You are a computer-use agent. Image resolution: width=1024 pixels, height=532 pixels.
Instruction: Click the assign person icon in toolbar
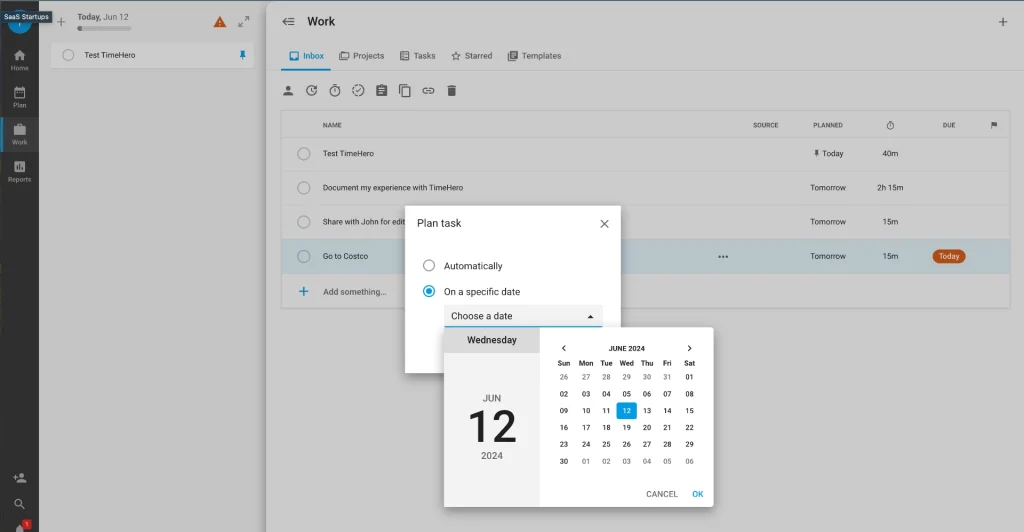click(288, 91)
